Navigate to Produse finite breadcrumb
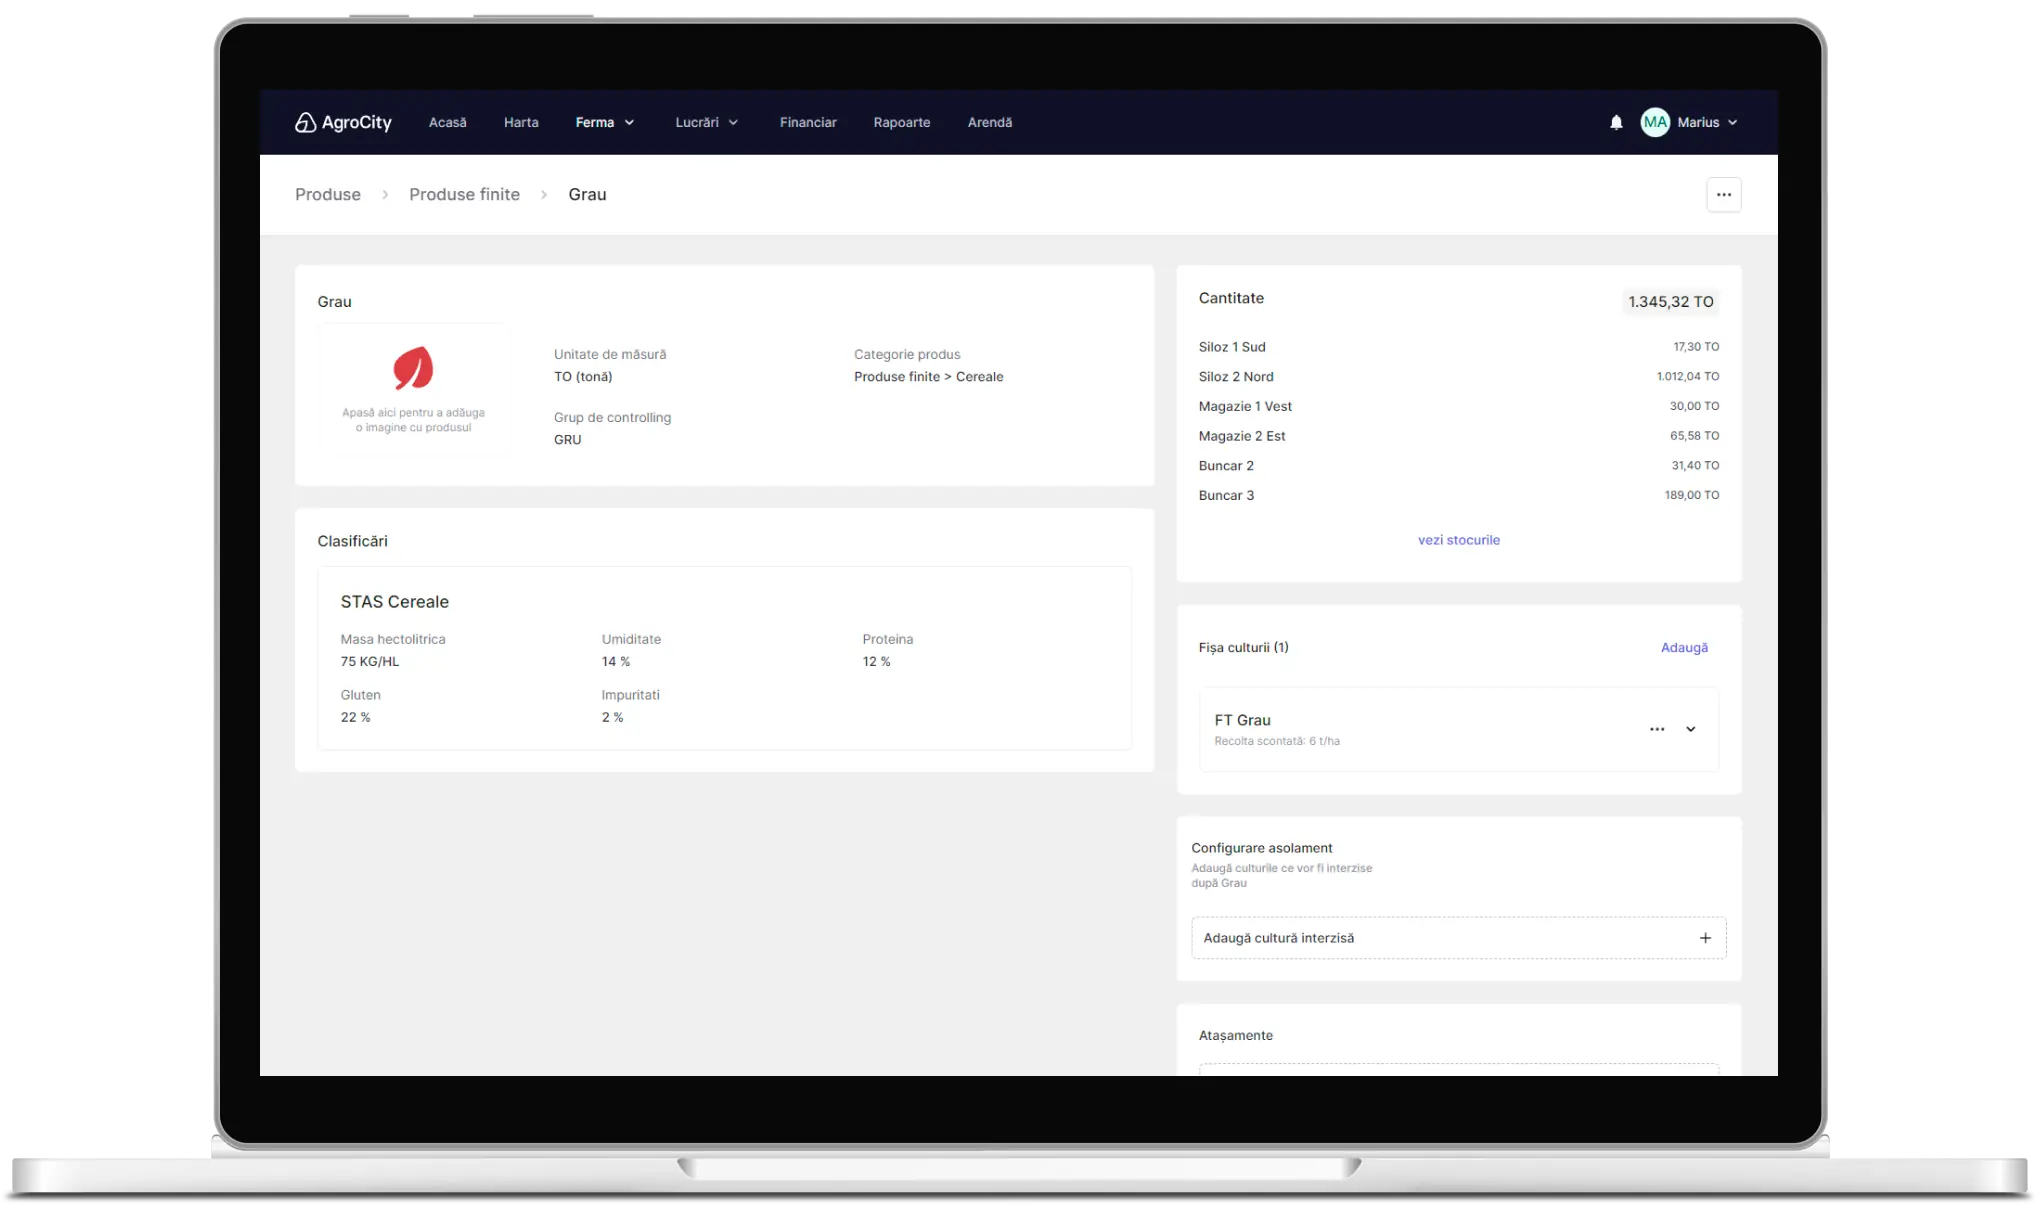2038x1208 pixels. click(x=464, y=195)
